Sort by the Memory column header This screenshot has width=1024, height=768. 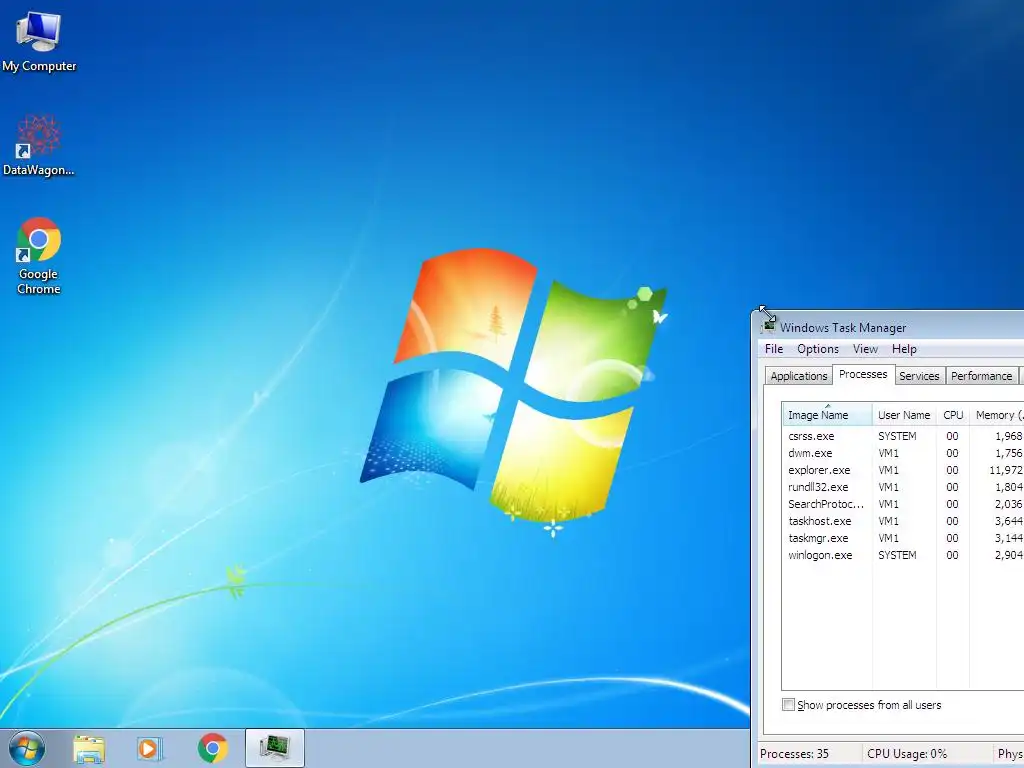[x=997, y=415]
